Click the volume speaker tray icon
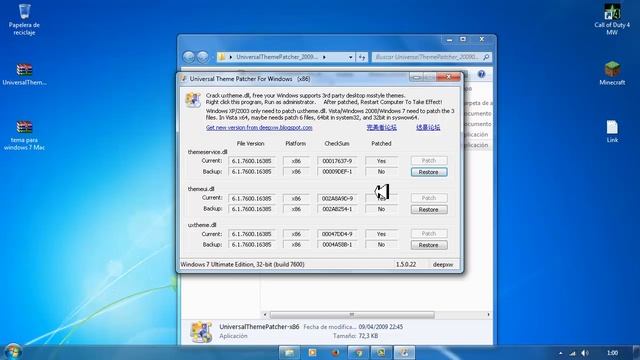This screenshot has height=360, width=640. click(x=584, y=353)
